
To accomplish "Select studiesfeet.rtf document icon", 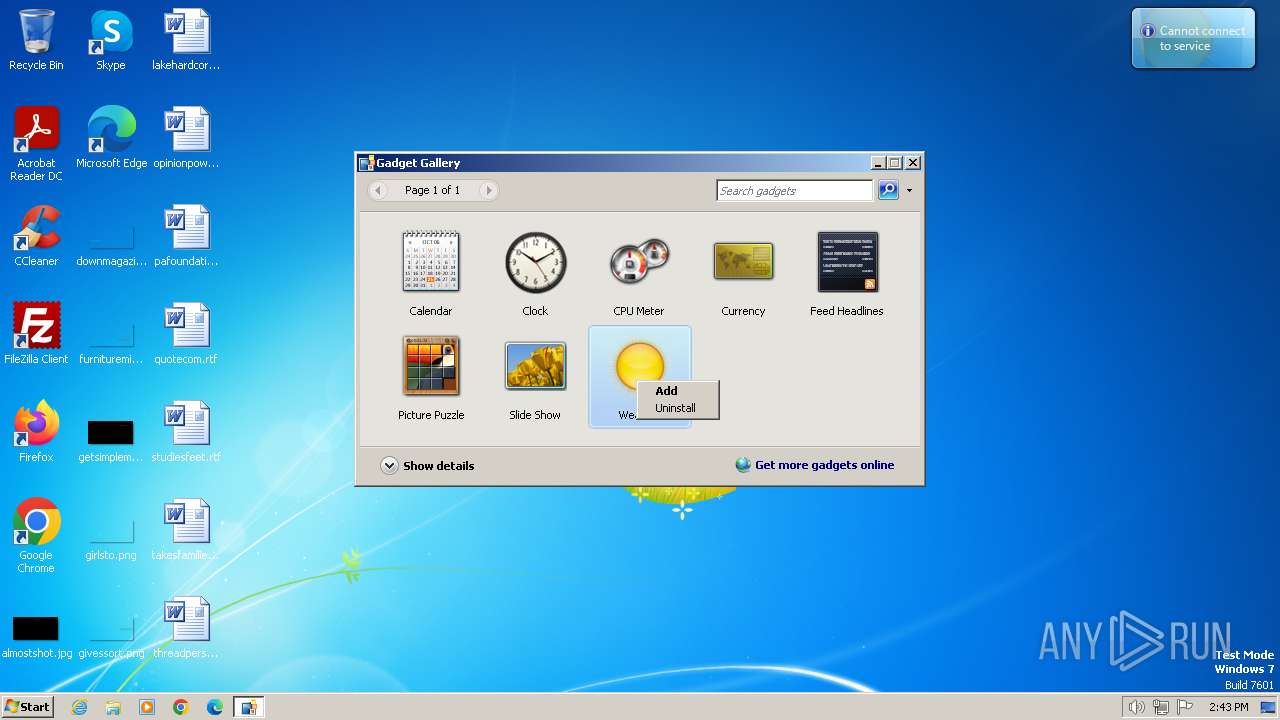I will click(186, 432).
